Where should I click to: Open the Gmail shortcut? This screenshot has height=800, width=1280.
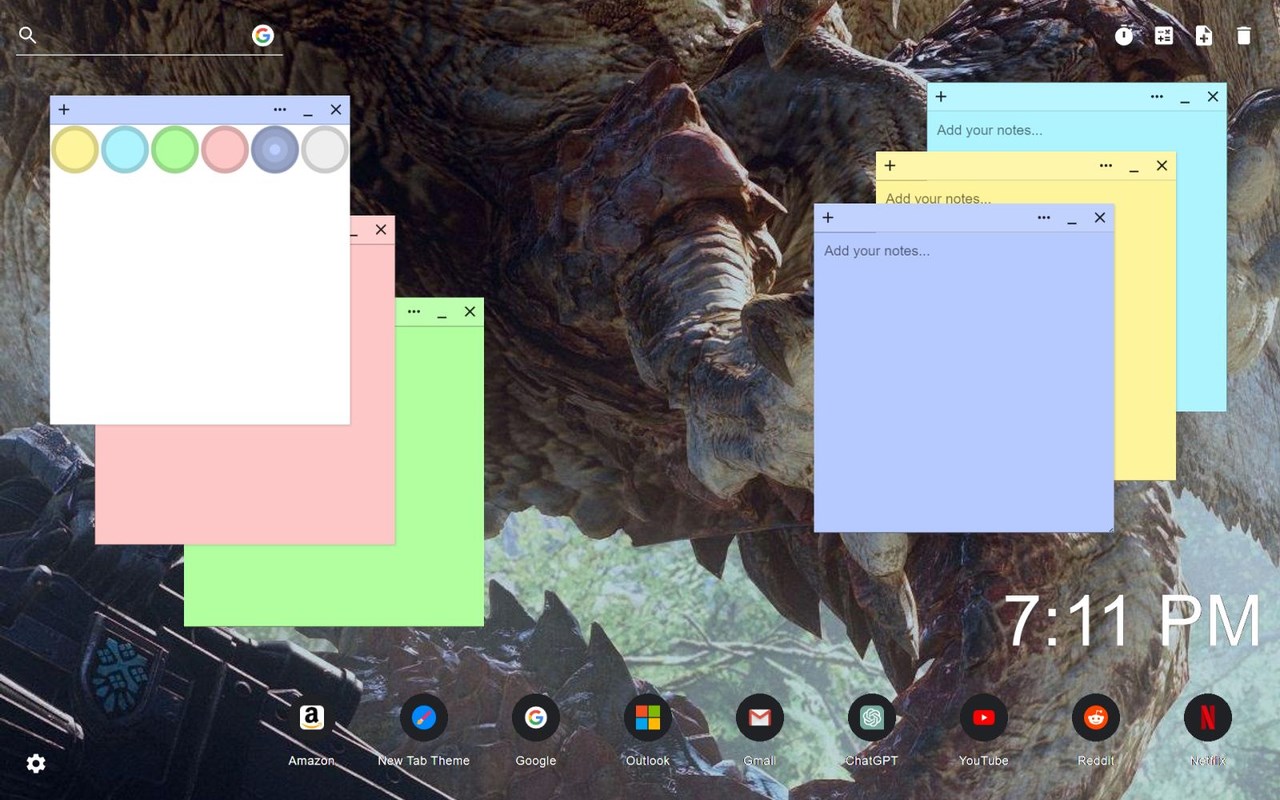(x=760, y=718)
